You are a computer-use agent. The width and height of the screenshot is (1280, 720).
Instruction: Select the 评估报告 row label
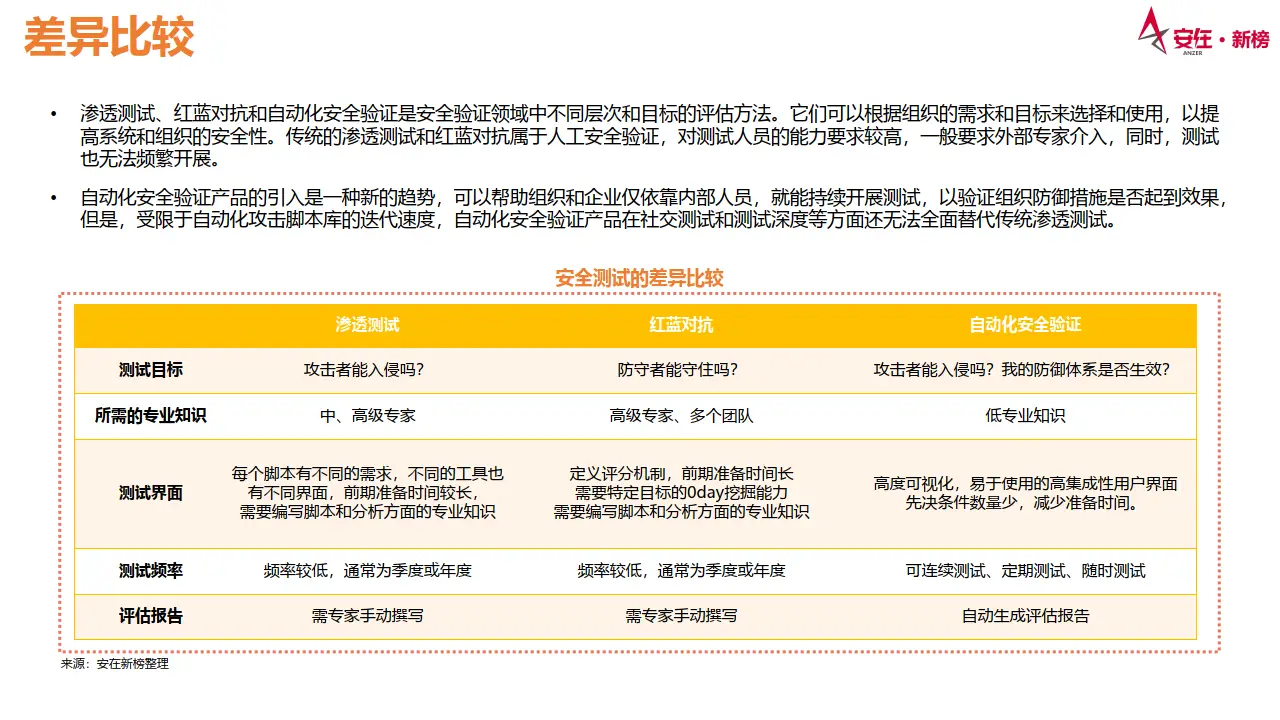click(151, 616)
